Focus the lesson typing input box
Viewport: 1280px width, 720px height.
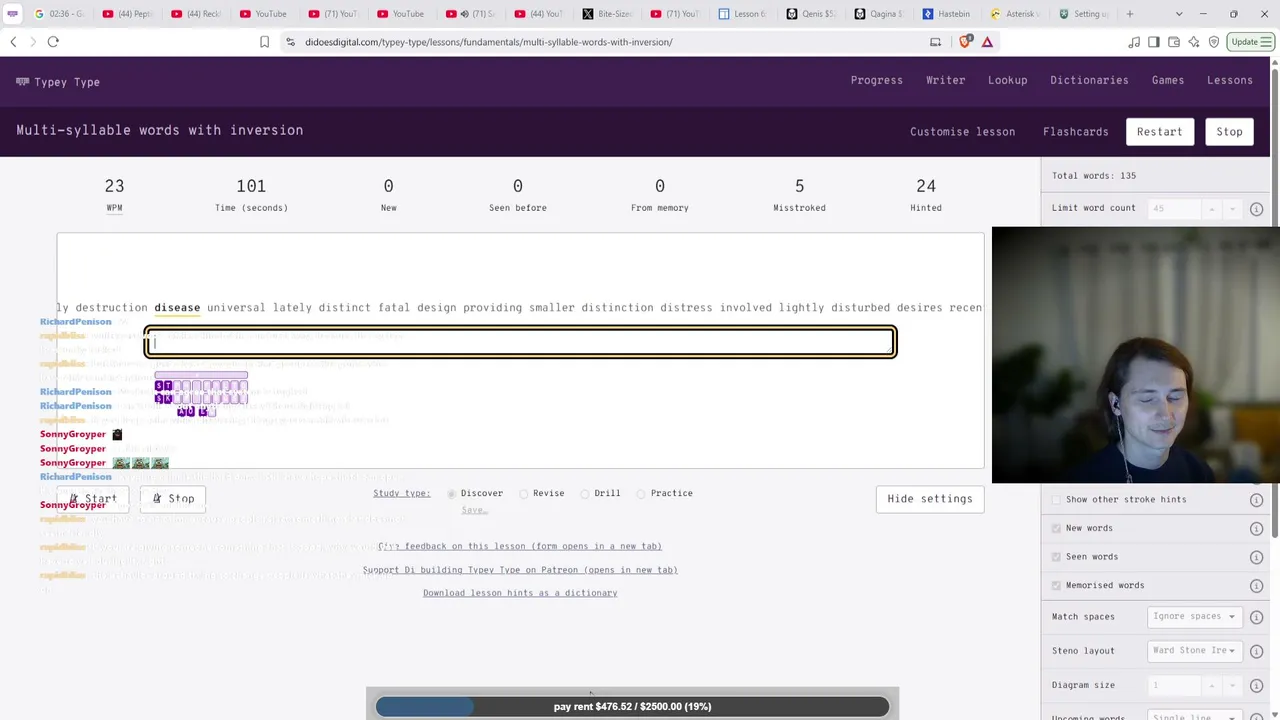click(x=520, y=342)
